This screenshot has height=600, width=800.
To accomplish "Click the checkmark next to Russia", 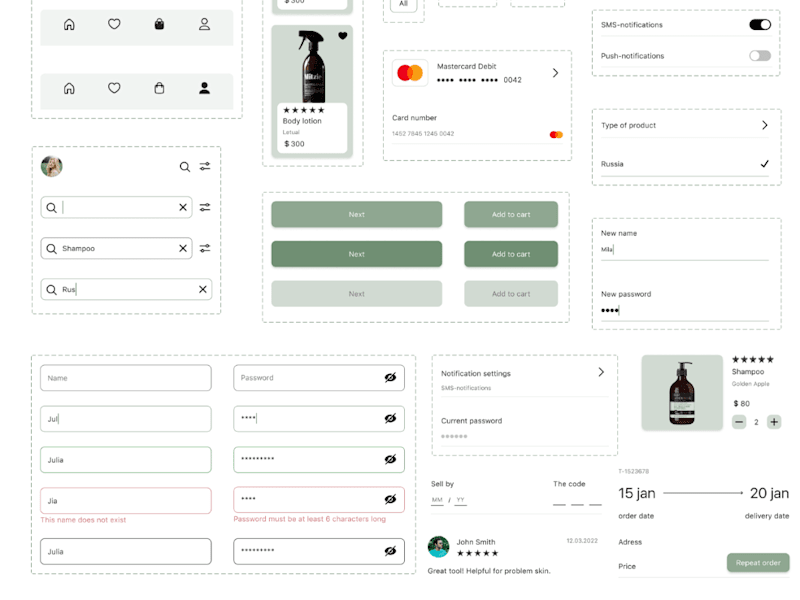I will tap(764, 164).
